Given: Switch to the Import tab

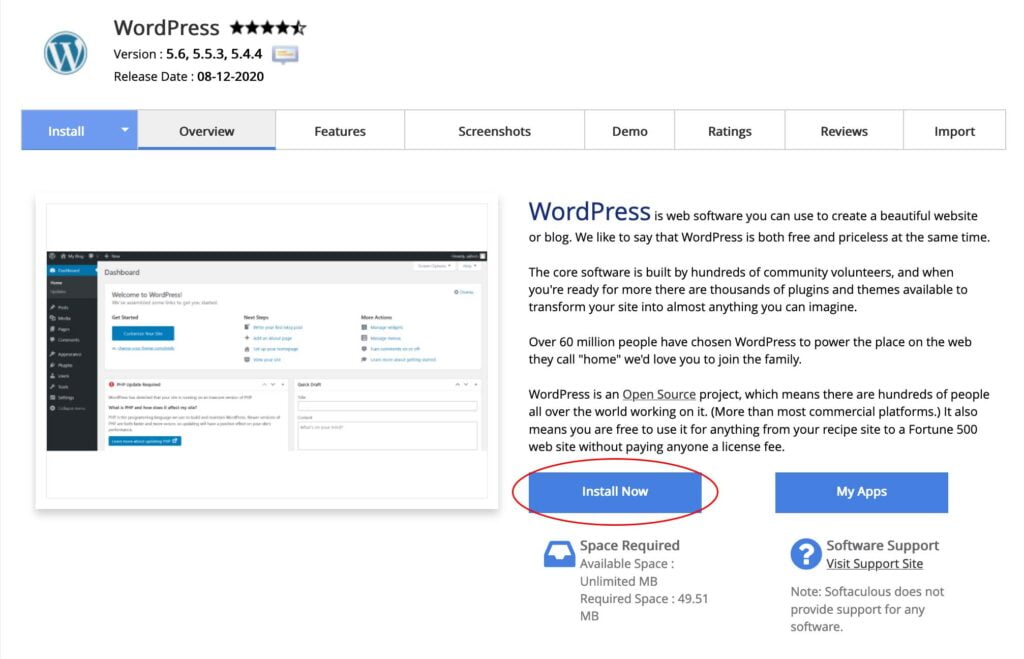Looking at the screenshot, I should (954, 131).
